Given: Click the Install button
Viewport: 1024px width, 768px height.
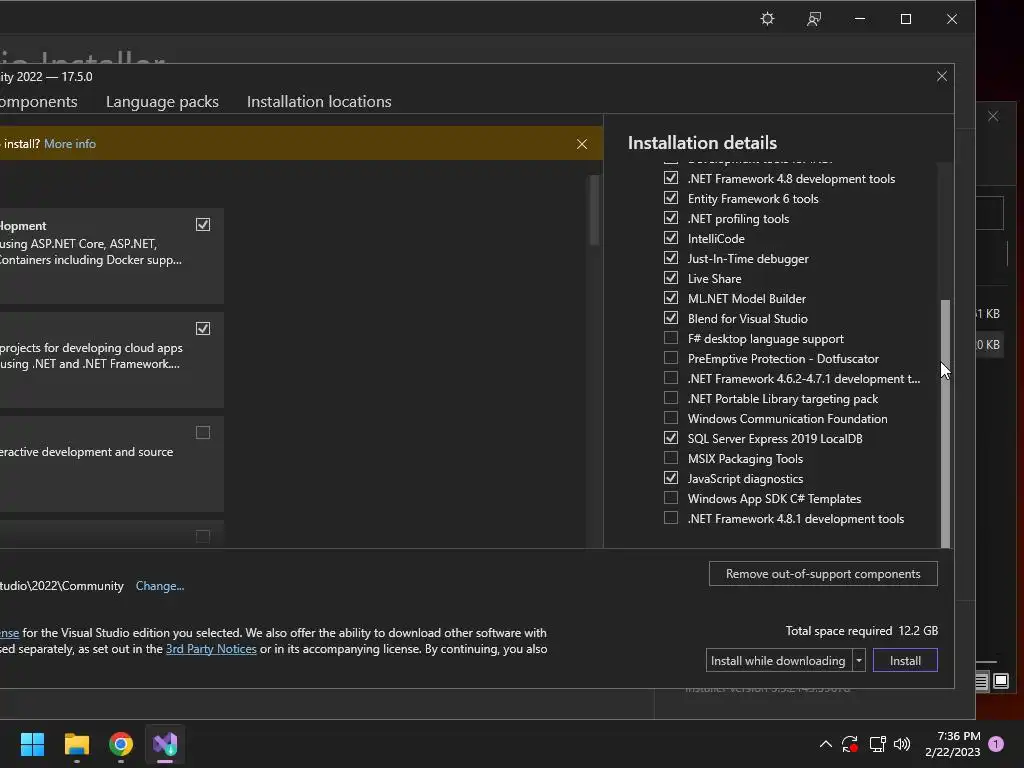Looking at the screenshot, I should click(x=905, y=660).
